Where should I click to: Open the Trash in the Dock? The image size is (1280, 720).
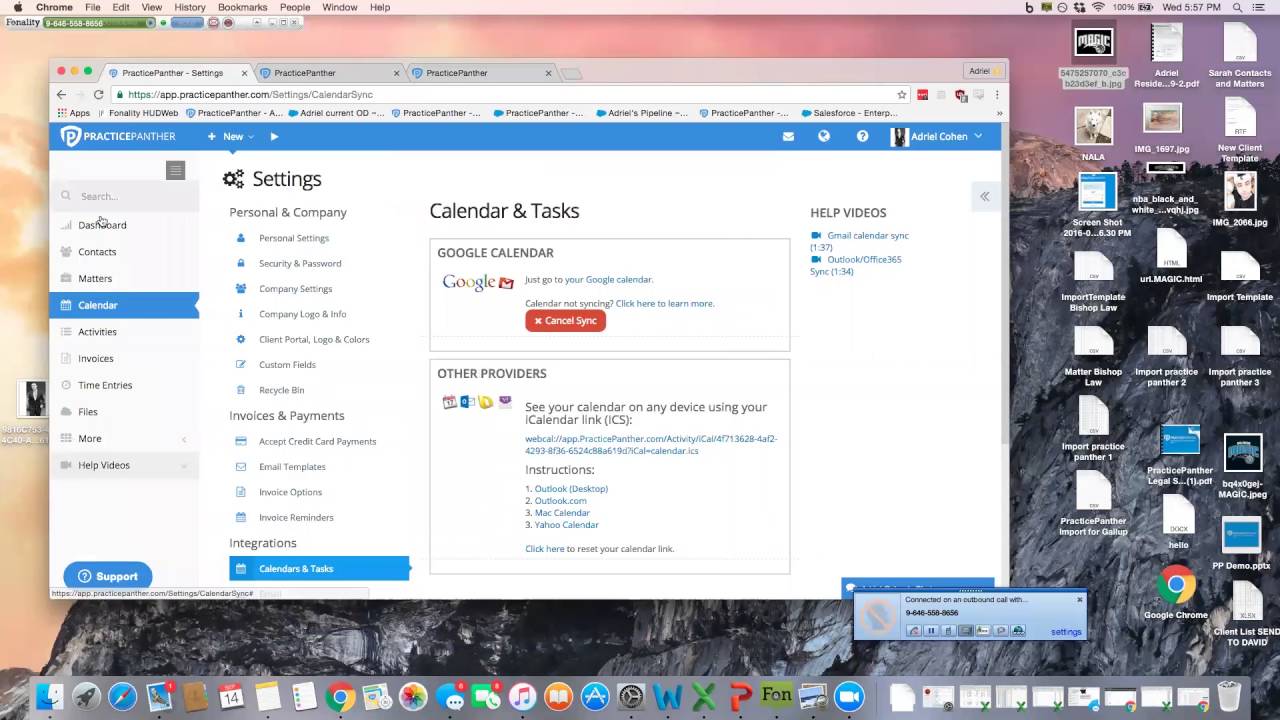point(1229,696)
